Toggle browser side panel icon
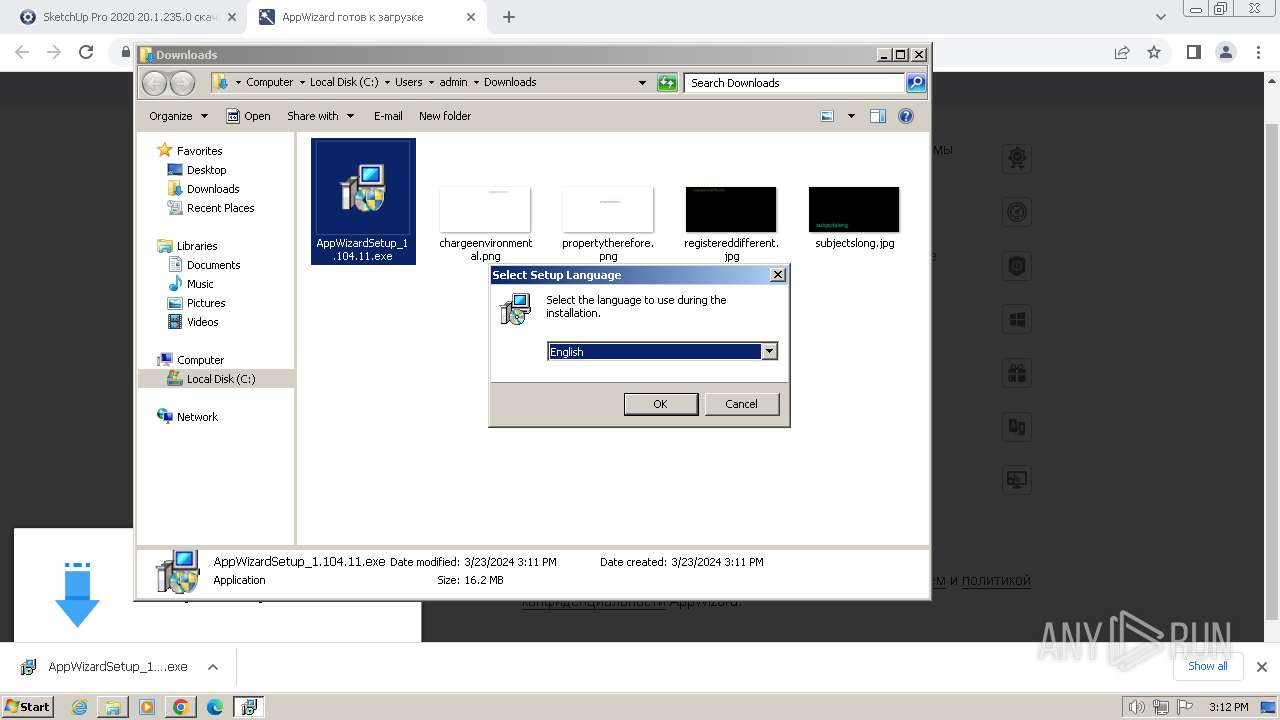This screenshot has height=720, width=1280. pyautogui.click(x=1193, y=52)
